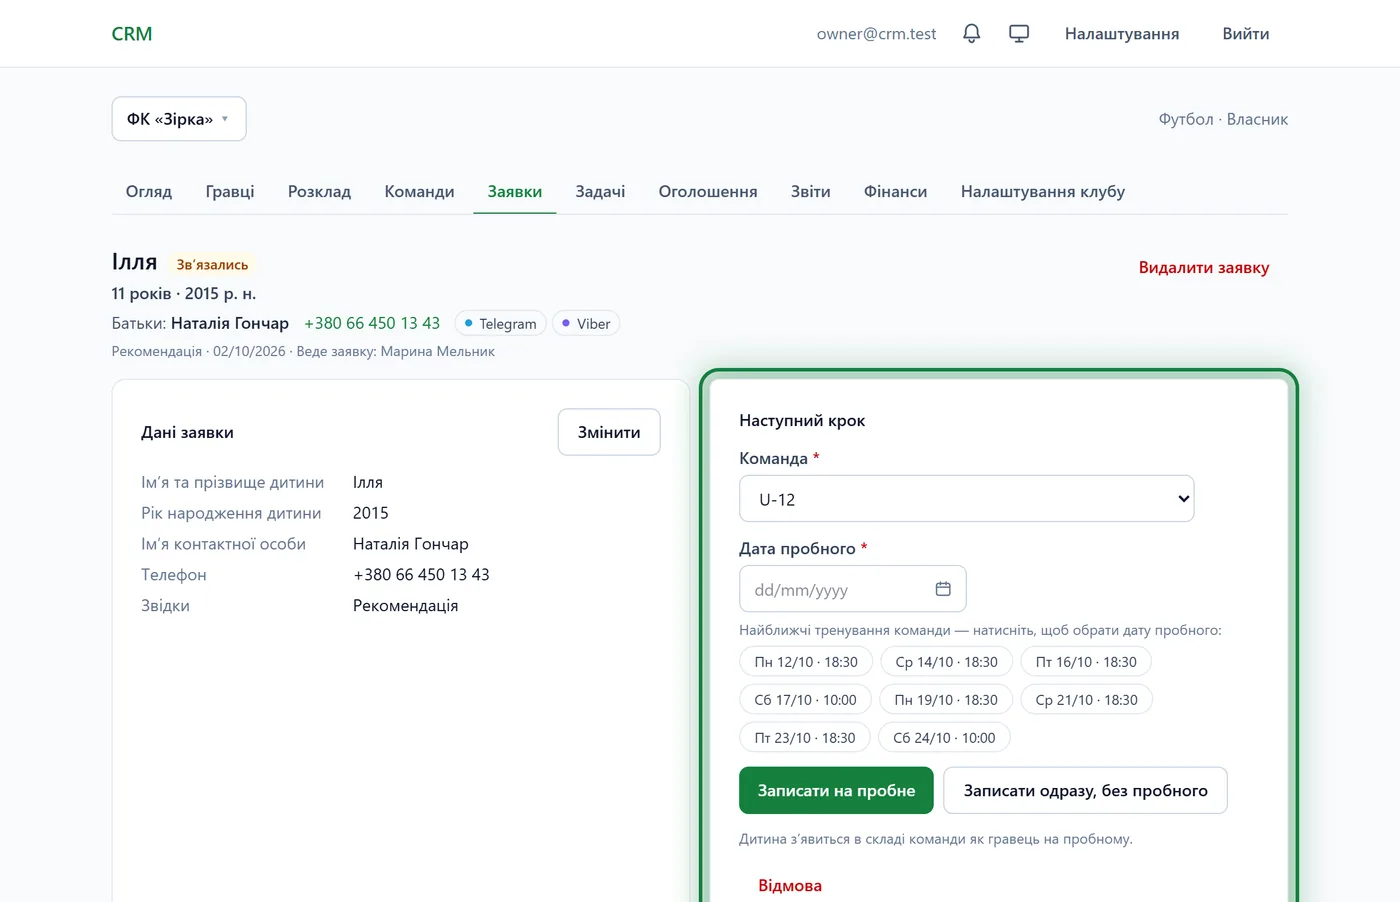Open Налаштування in the top header
This screenshot has height=902, width=1400.
coord(1122,34)
